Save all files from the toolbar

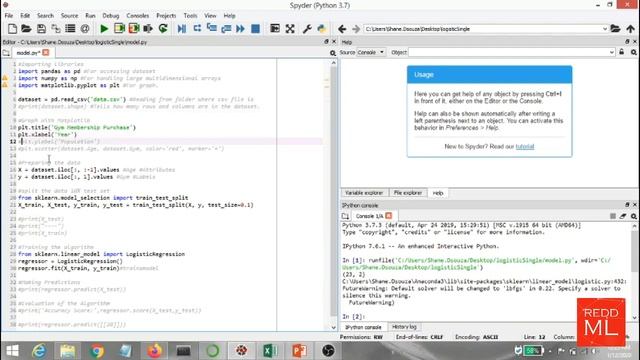pyautogui.click(x=56, y=29)
